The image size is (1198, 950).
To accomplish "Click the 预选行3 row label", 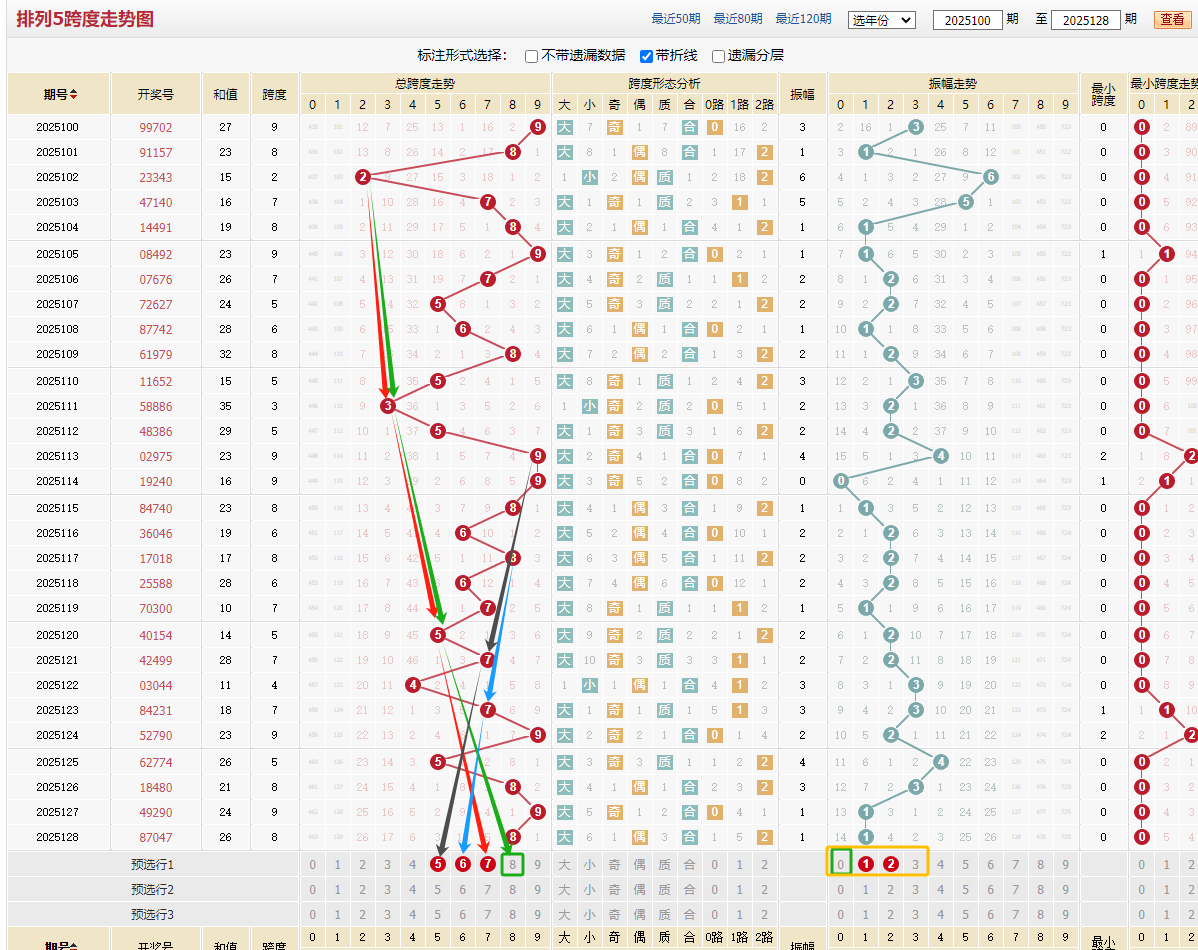I will [152, 914].
